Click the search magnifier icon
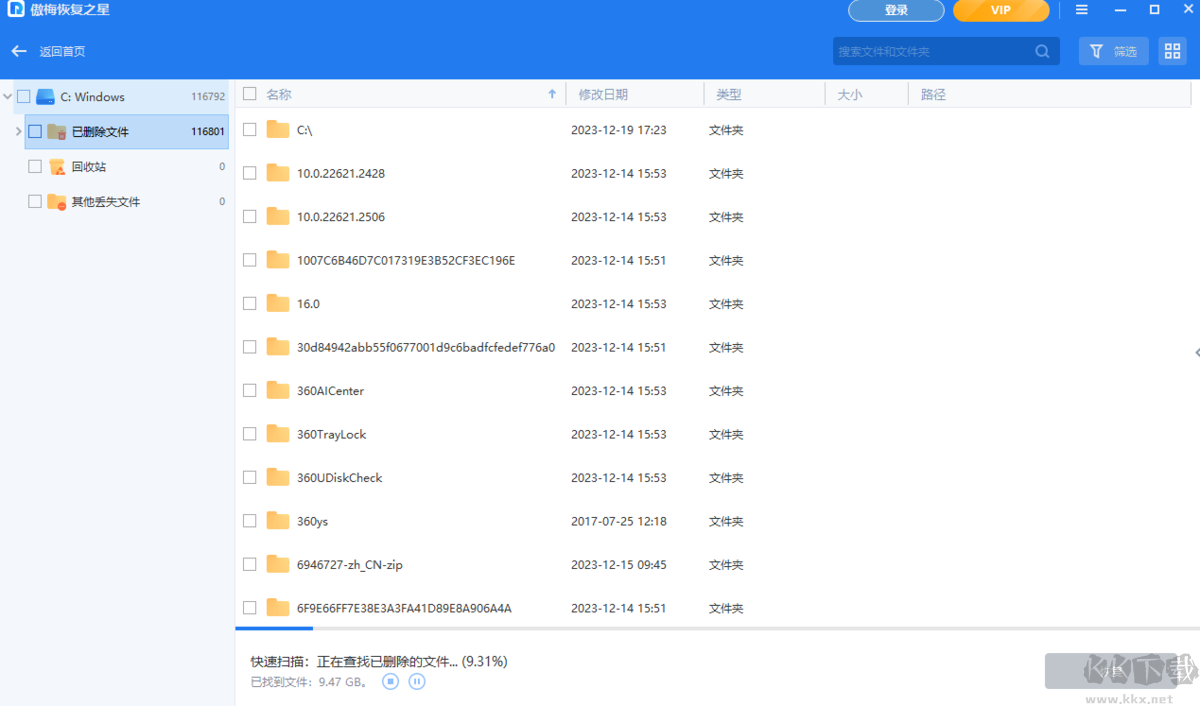Screen dimensions: 1200x706 [1042, 50]
